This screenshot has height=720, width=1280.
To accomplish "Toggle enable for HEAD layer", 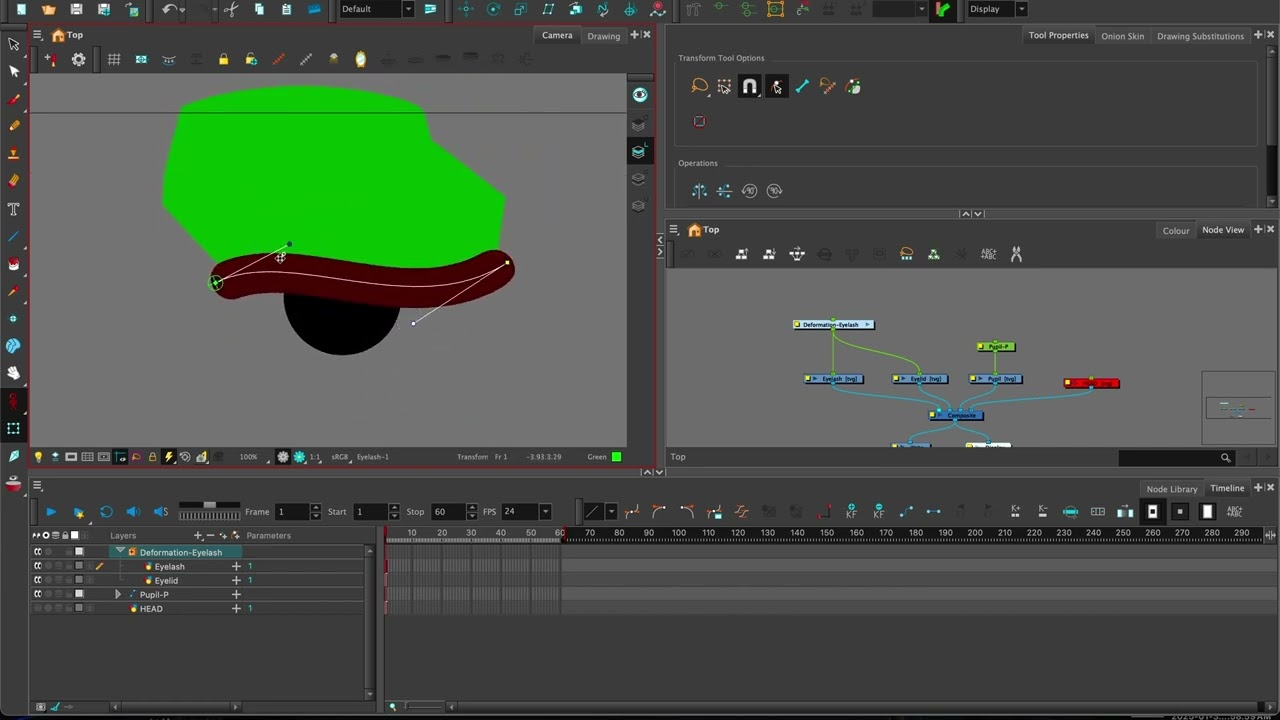I will point(38,608).
